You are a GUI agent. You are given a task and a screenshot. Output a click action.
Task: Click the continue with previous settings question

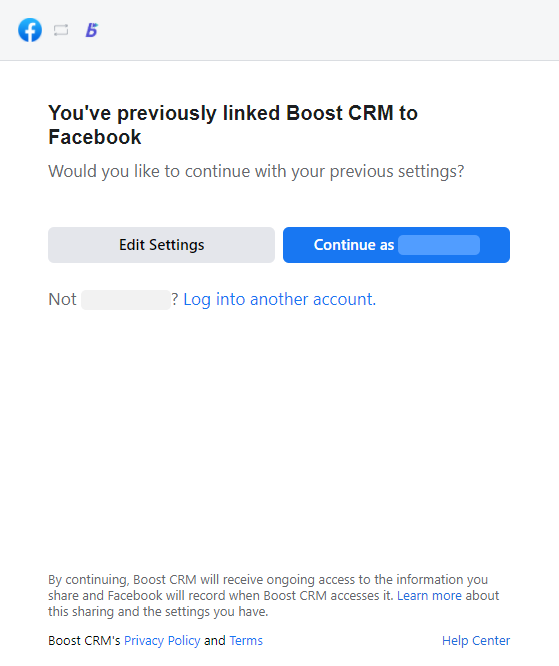256,171
